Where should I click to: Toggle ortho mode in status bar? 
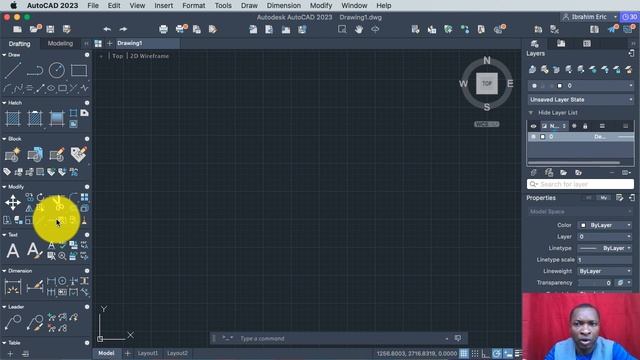click(486, 353)
